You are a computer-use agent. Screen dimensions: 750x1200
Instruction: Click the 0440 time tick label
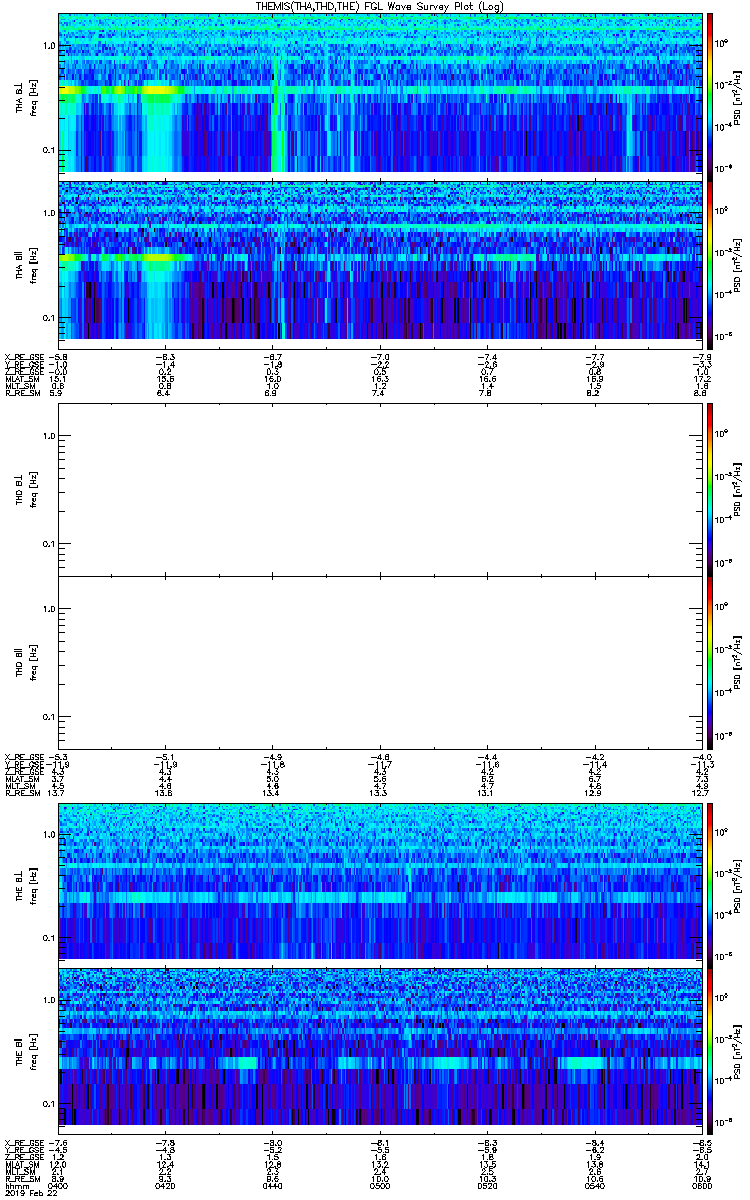[273, 1186]
